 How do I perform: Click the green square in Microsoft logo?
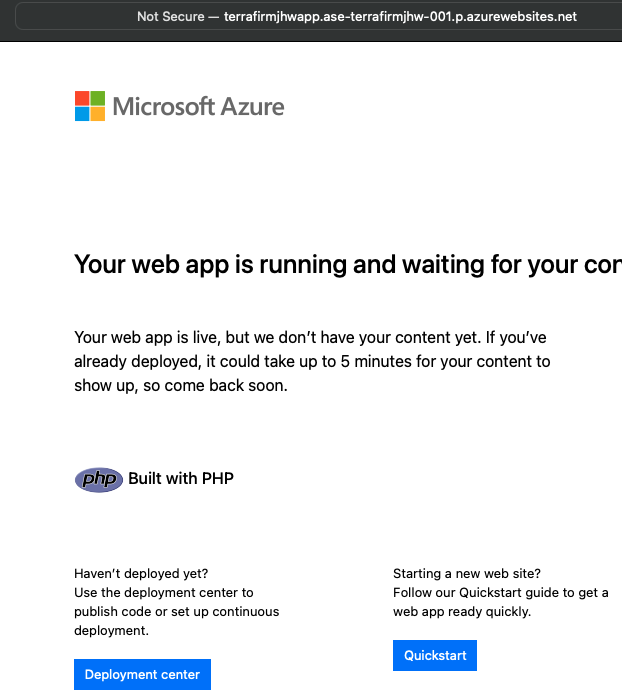coord(97,98)
